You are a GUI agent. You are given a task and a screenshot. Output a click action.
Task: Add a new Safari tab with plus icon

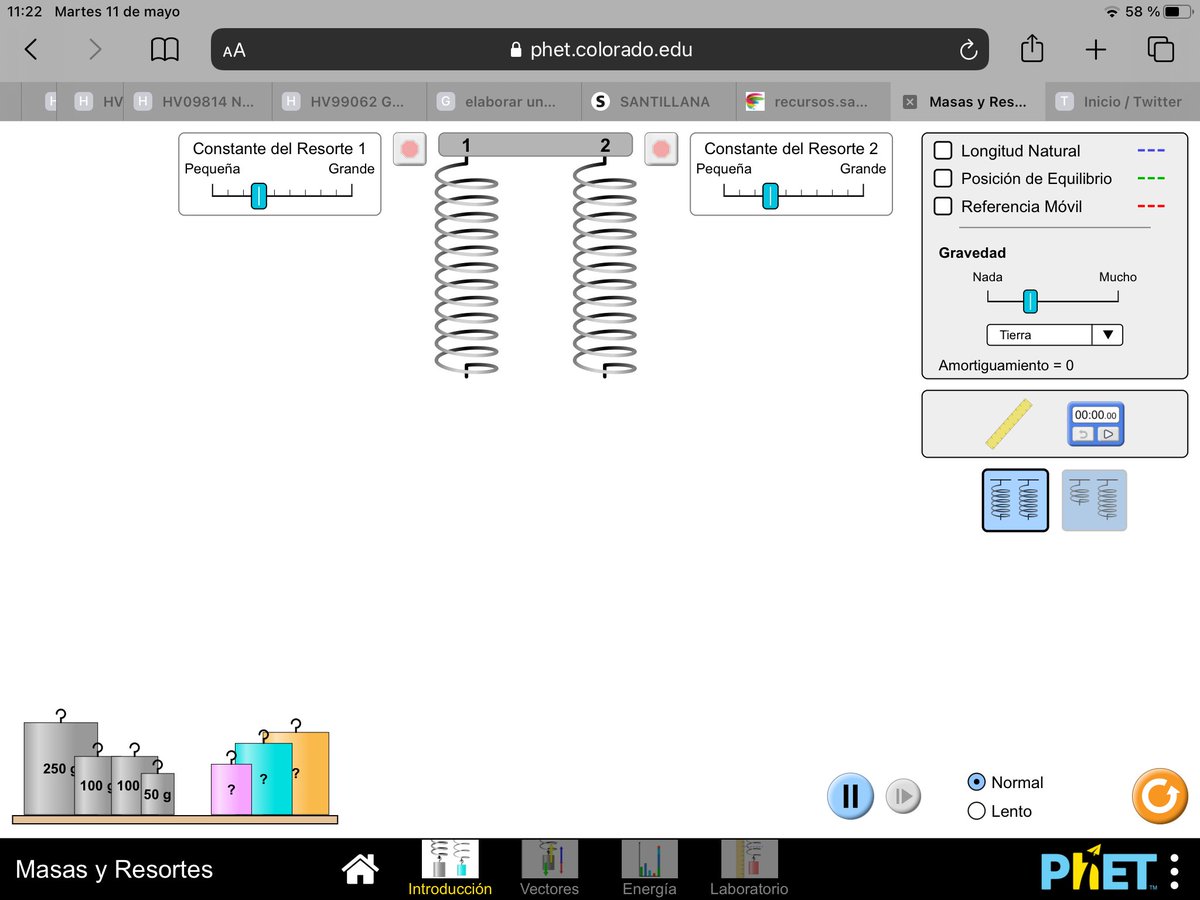click(1096, 49)
